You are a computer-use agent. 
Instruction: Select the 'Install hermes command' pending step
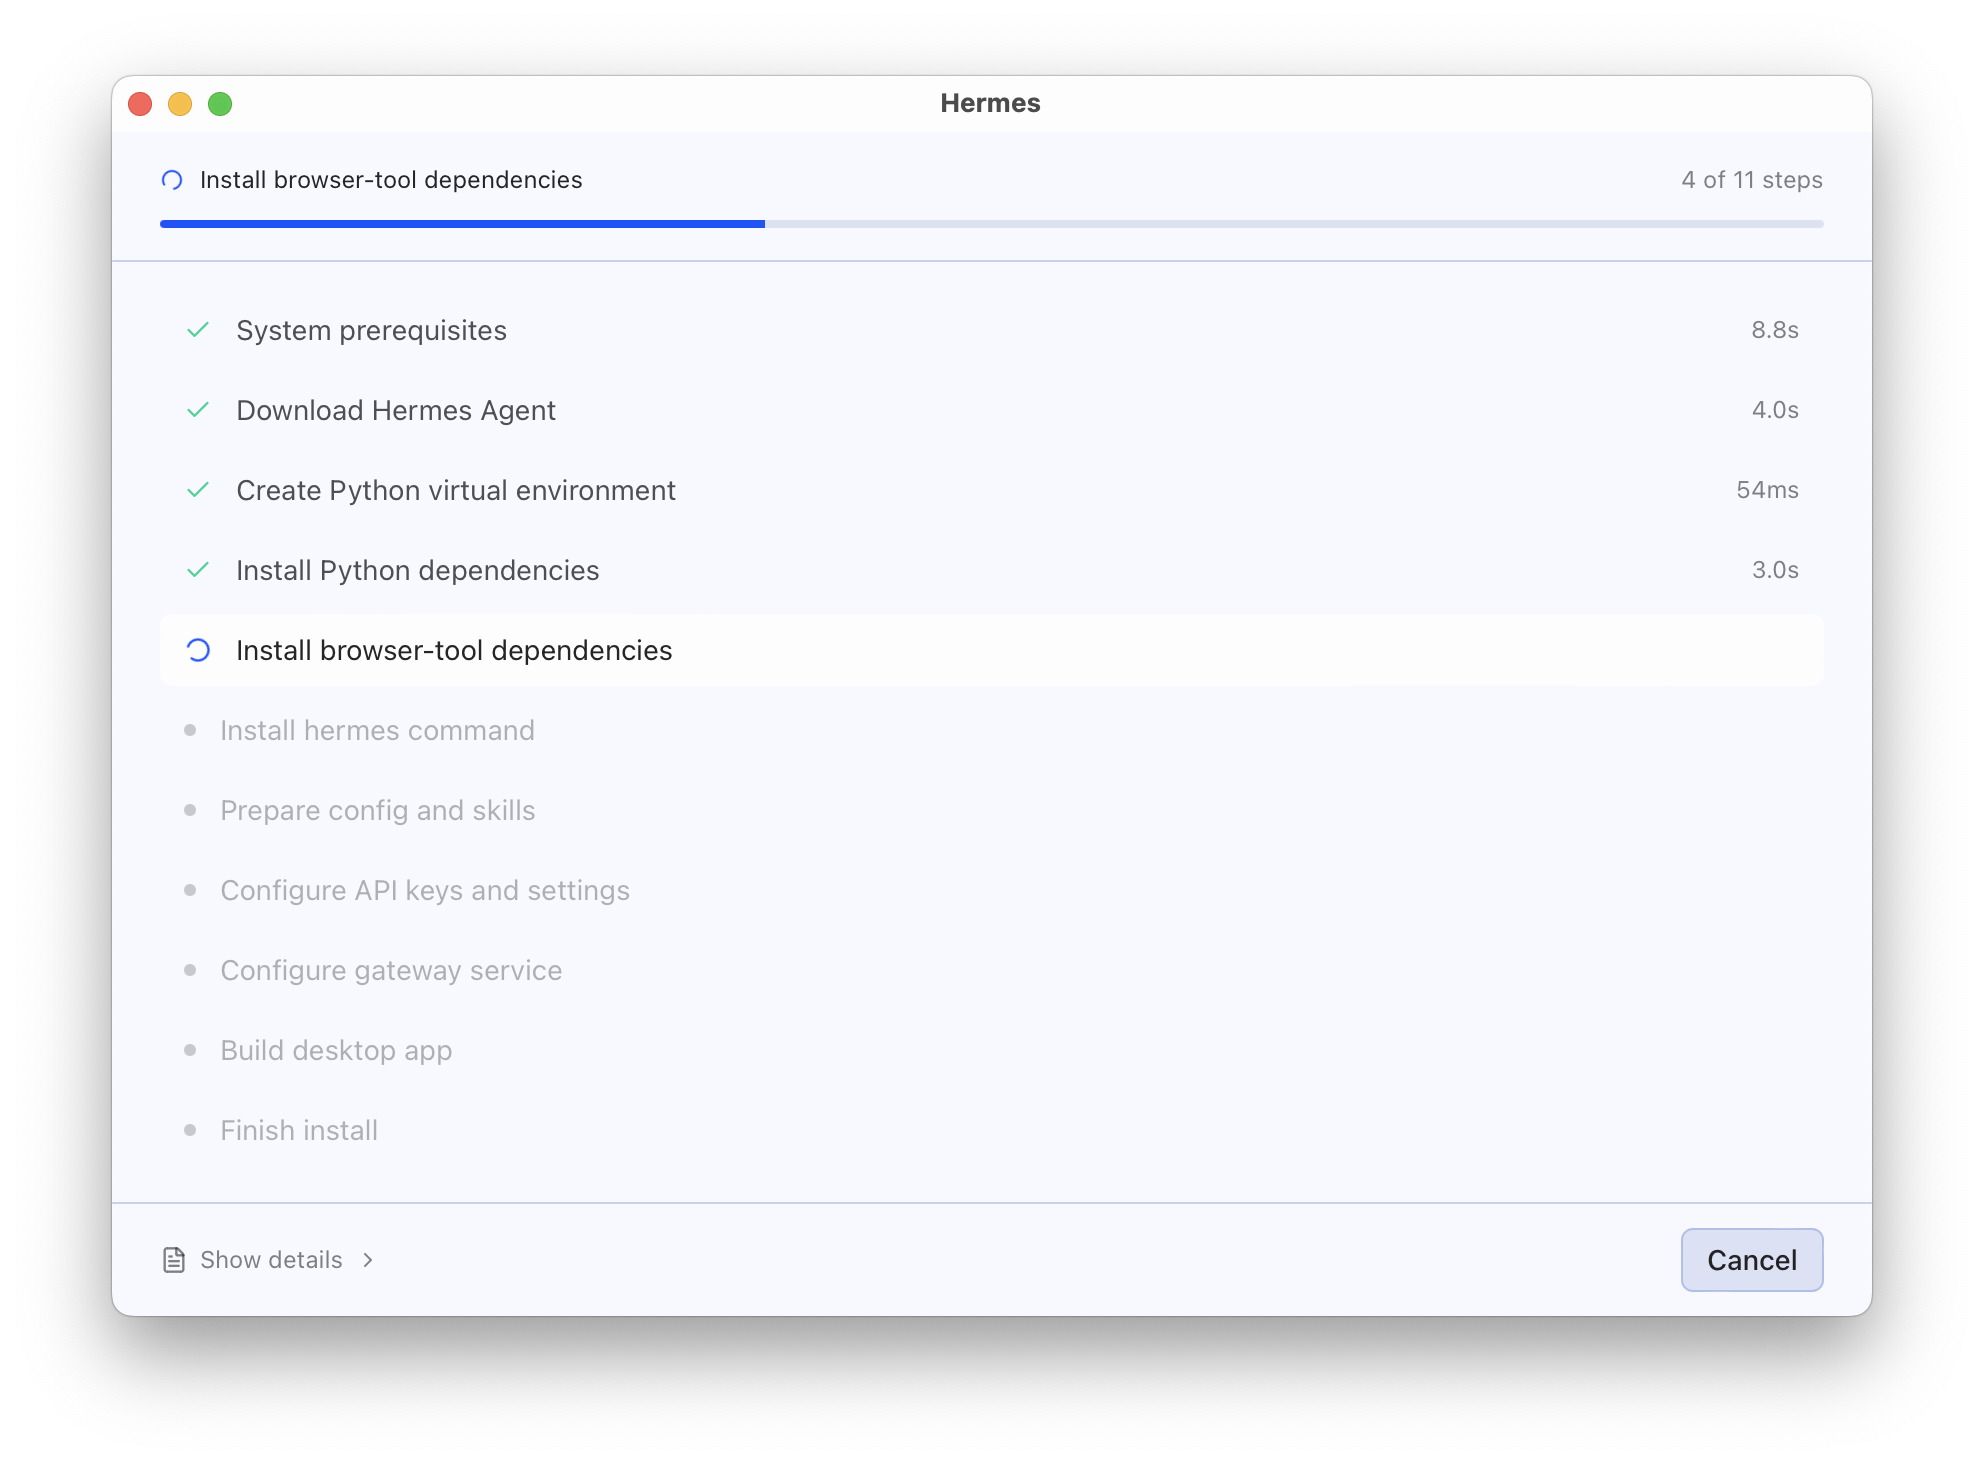(x=377, y=730)
